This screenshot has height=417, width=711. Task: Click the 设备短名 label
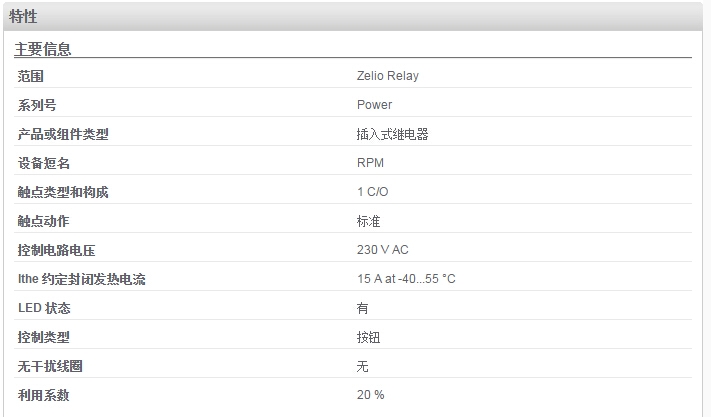(44, 163)
